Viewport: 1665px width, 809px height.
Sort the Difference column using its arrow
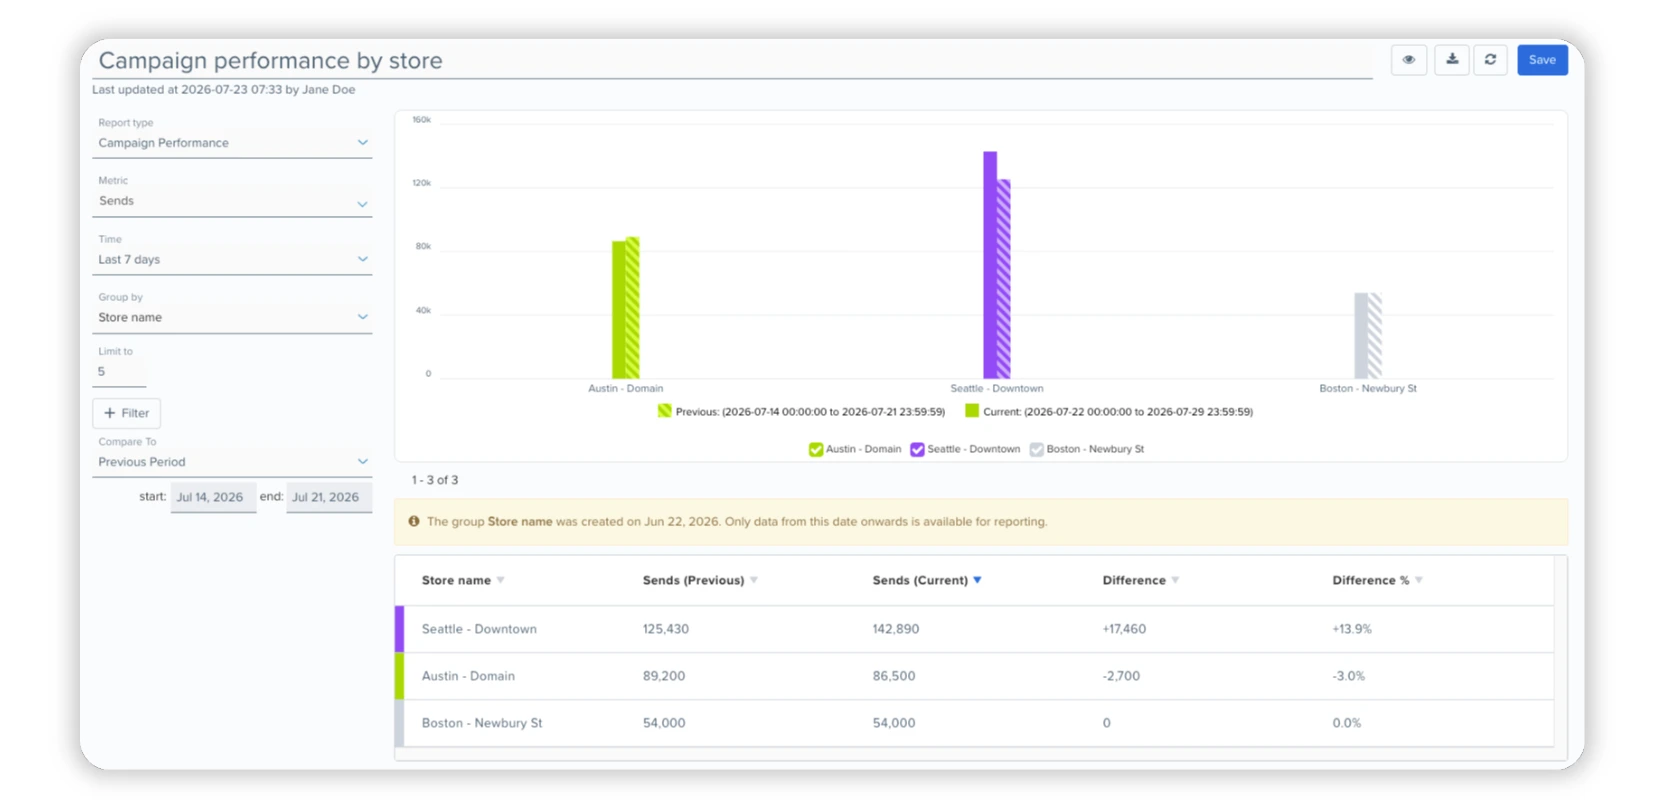pos(1175,580)
